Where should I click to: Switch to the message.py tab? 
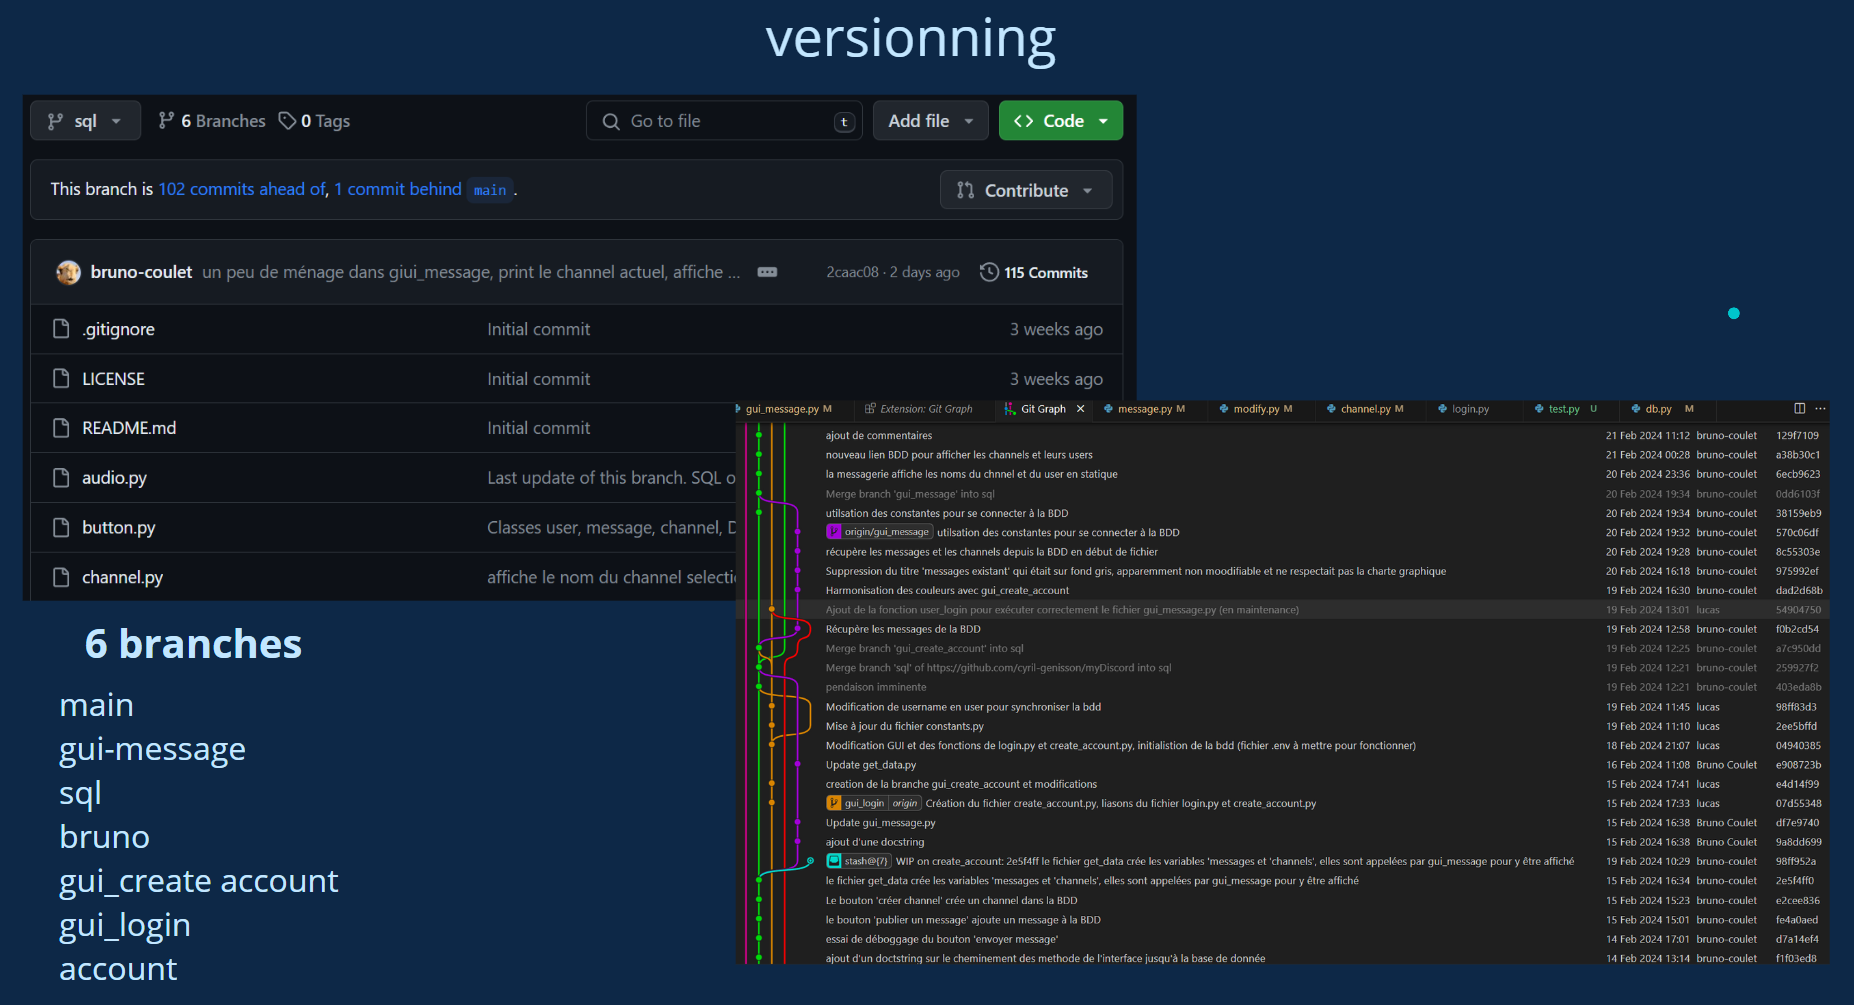tap(1145, 409)
